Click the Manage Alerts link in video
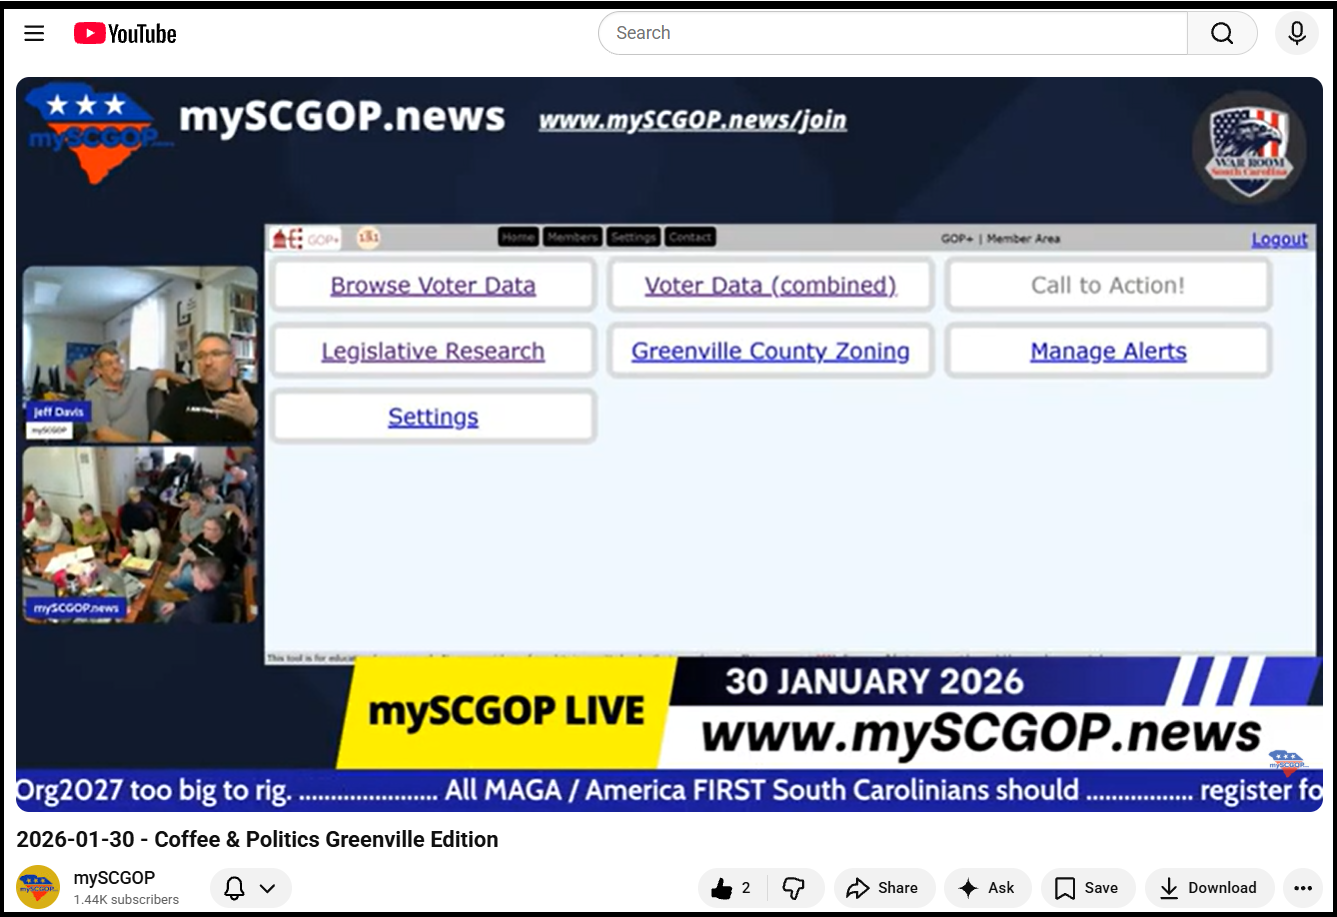 click(x=1108, y=352)
